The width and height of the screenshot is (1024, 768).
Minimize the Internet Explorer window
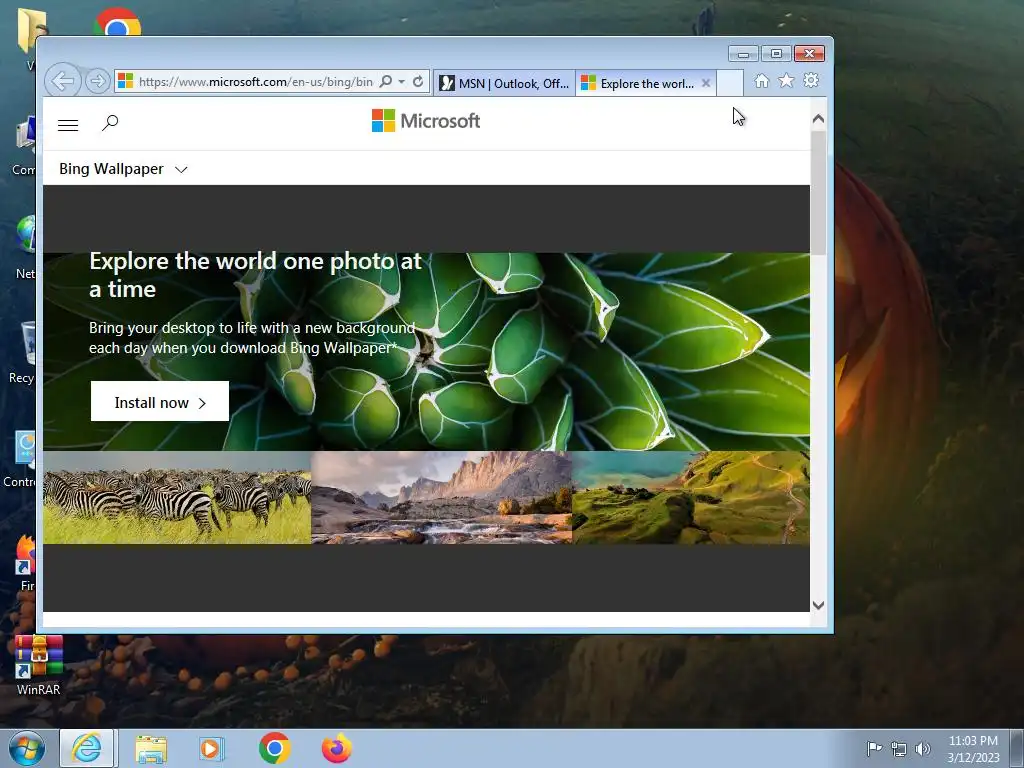(743, 54)
